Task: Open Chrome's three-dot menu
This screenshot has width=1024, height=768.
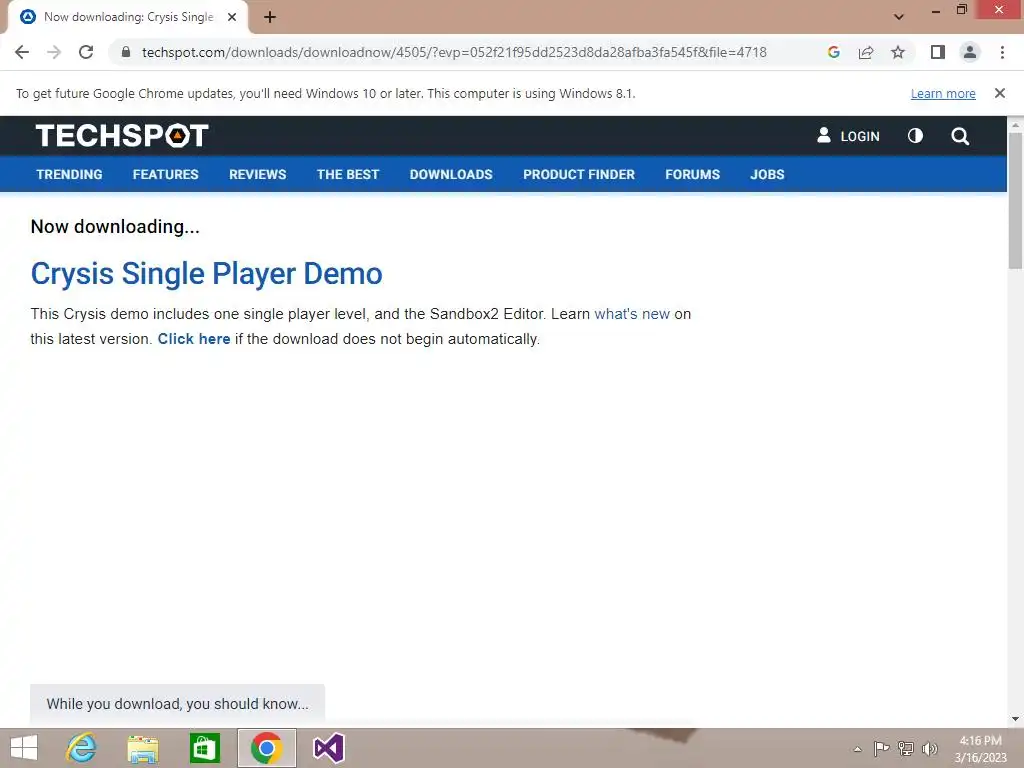Action: (1002, 52)
